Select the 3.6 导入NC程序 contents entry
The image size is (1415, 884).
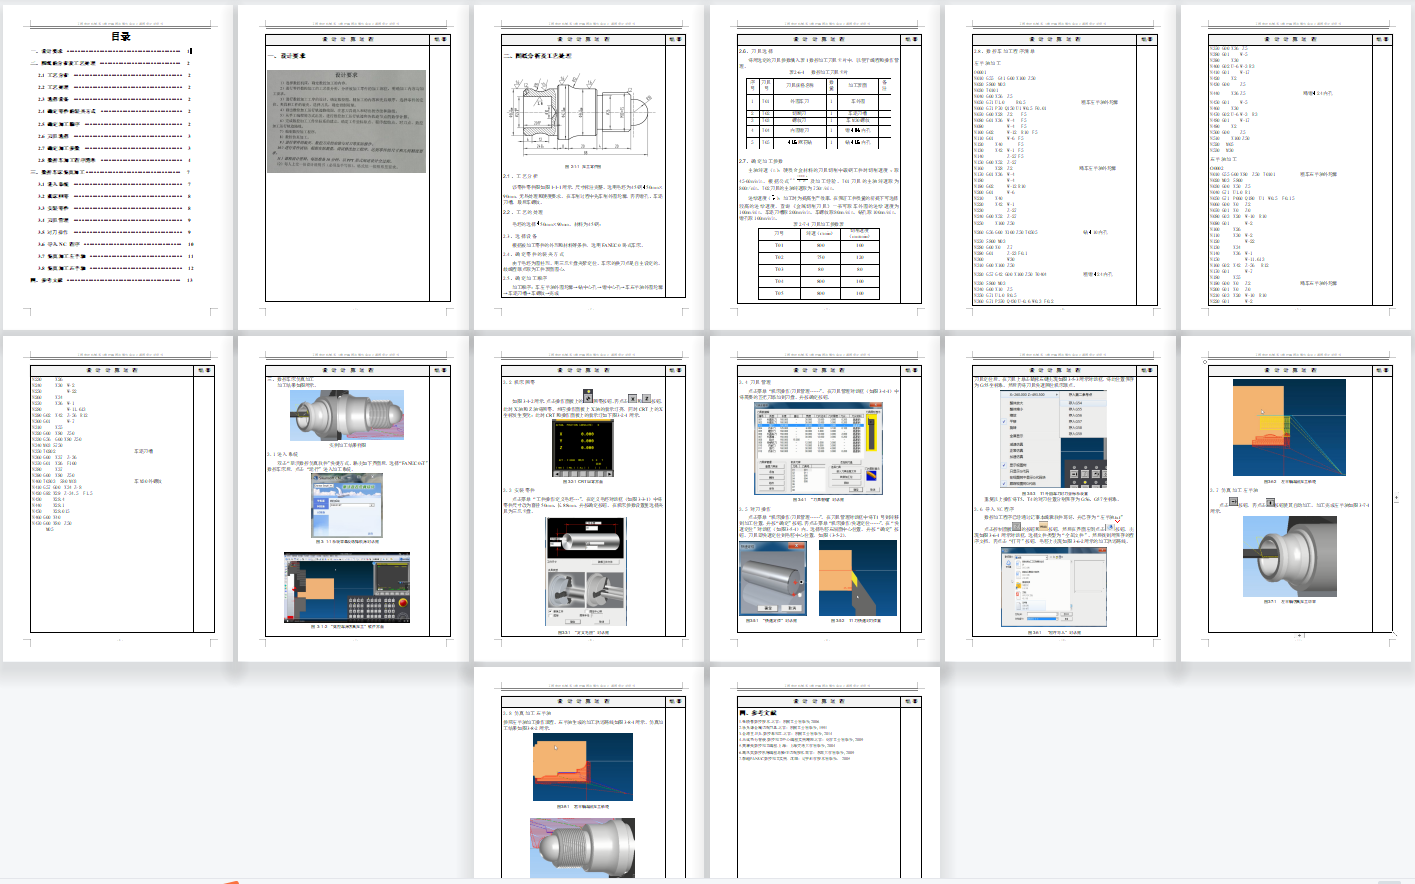59,244
